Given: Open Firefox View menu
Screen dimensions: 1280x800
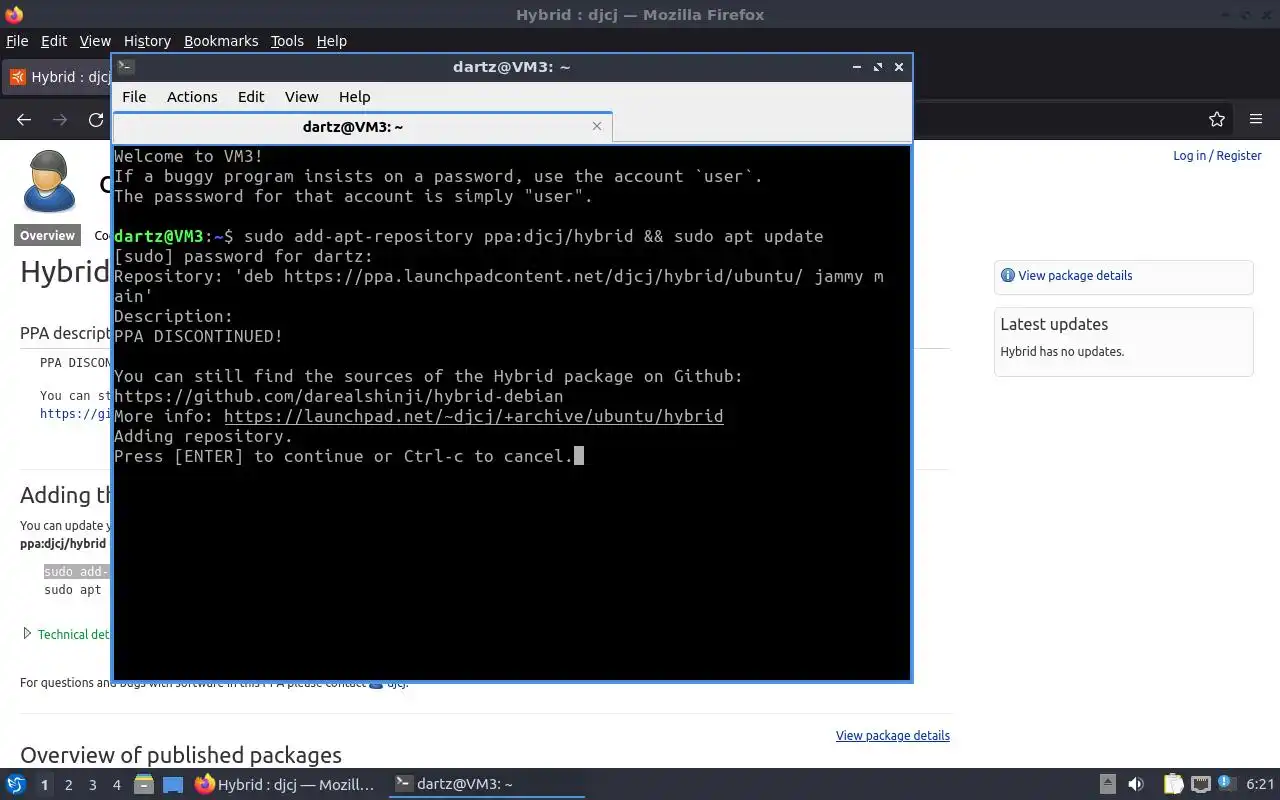Looking at the screenshot, I should tap(95, 41).
